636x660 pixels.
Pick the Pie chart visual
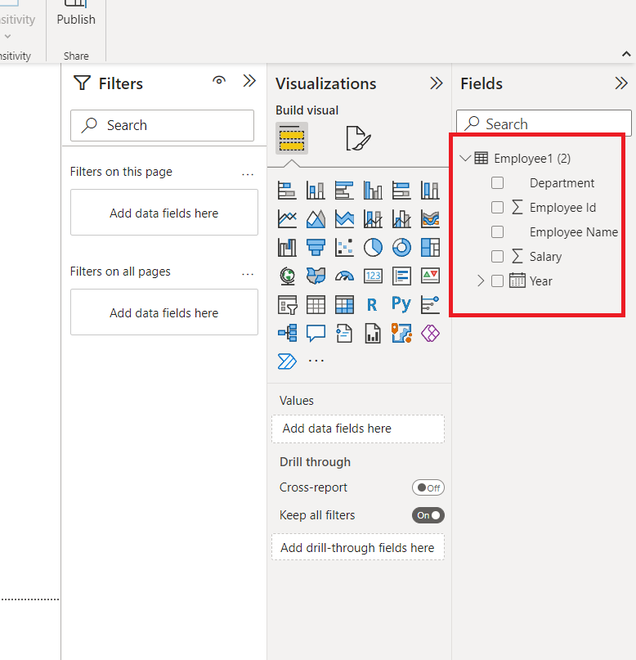373,248
